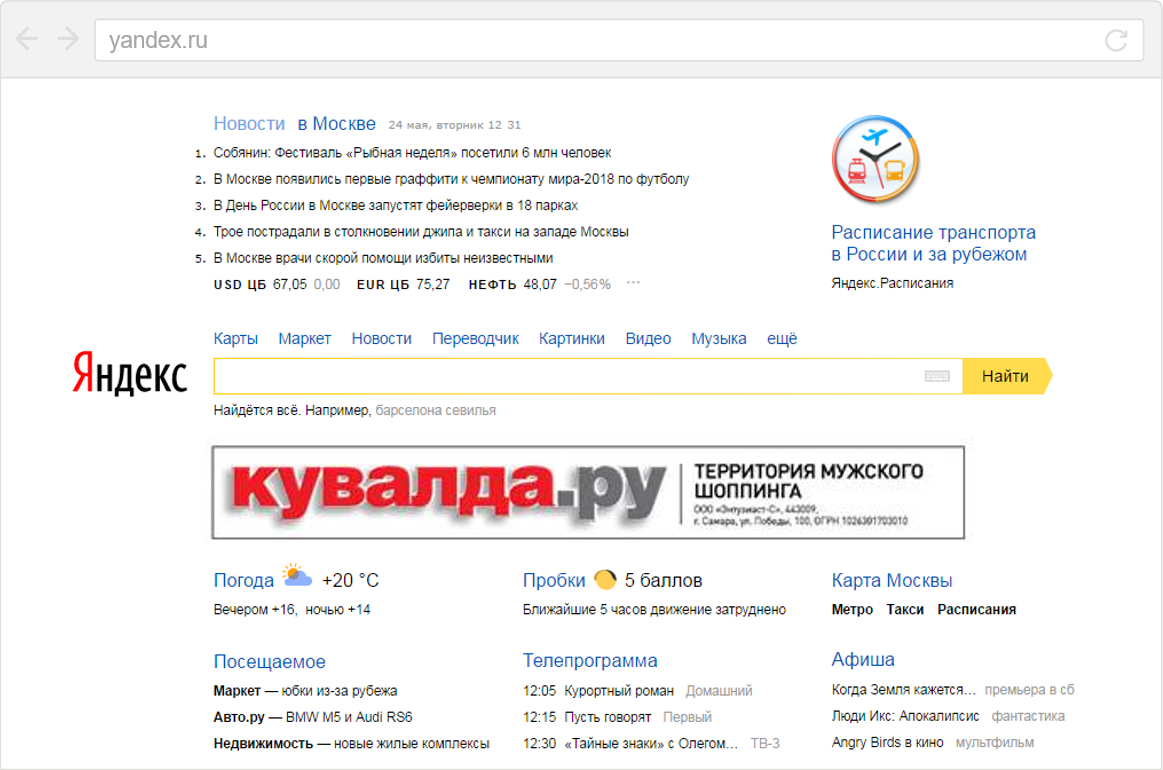Open the Переводчик service tab

475,339
